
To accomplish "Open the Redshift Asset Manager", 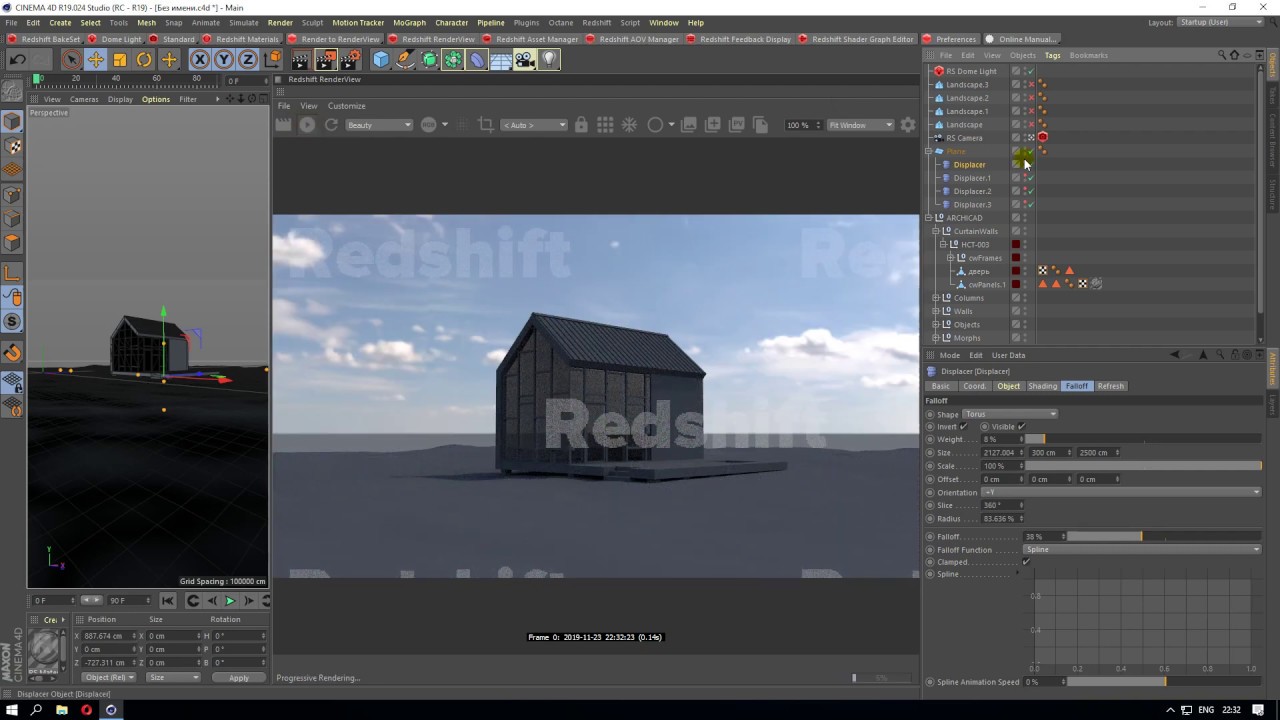I will pyautogui.click(x=530, y=39).
